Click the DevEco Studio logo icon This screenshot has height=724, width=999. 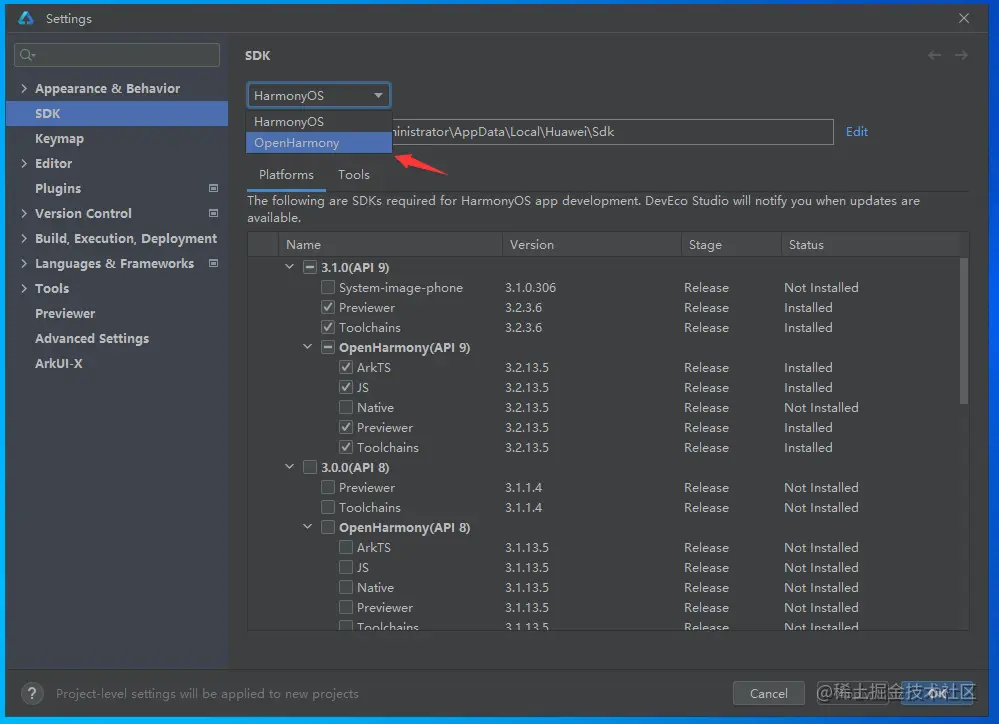pos(25,18)
